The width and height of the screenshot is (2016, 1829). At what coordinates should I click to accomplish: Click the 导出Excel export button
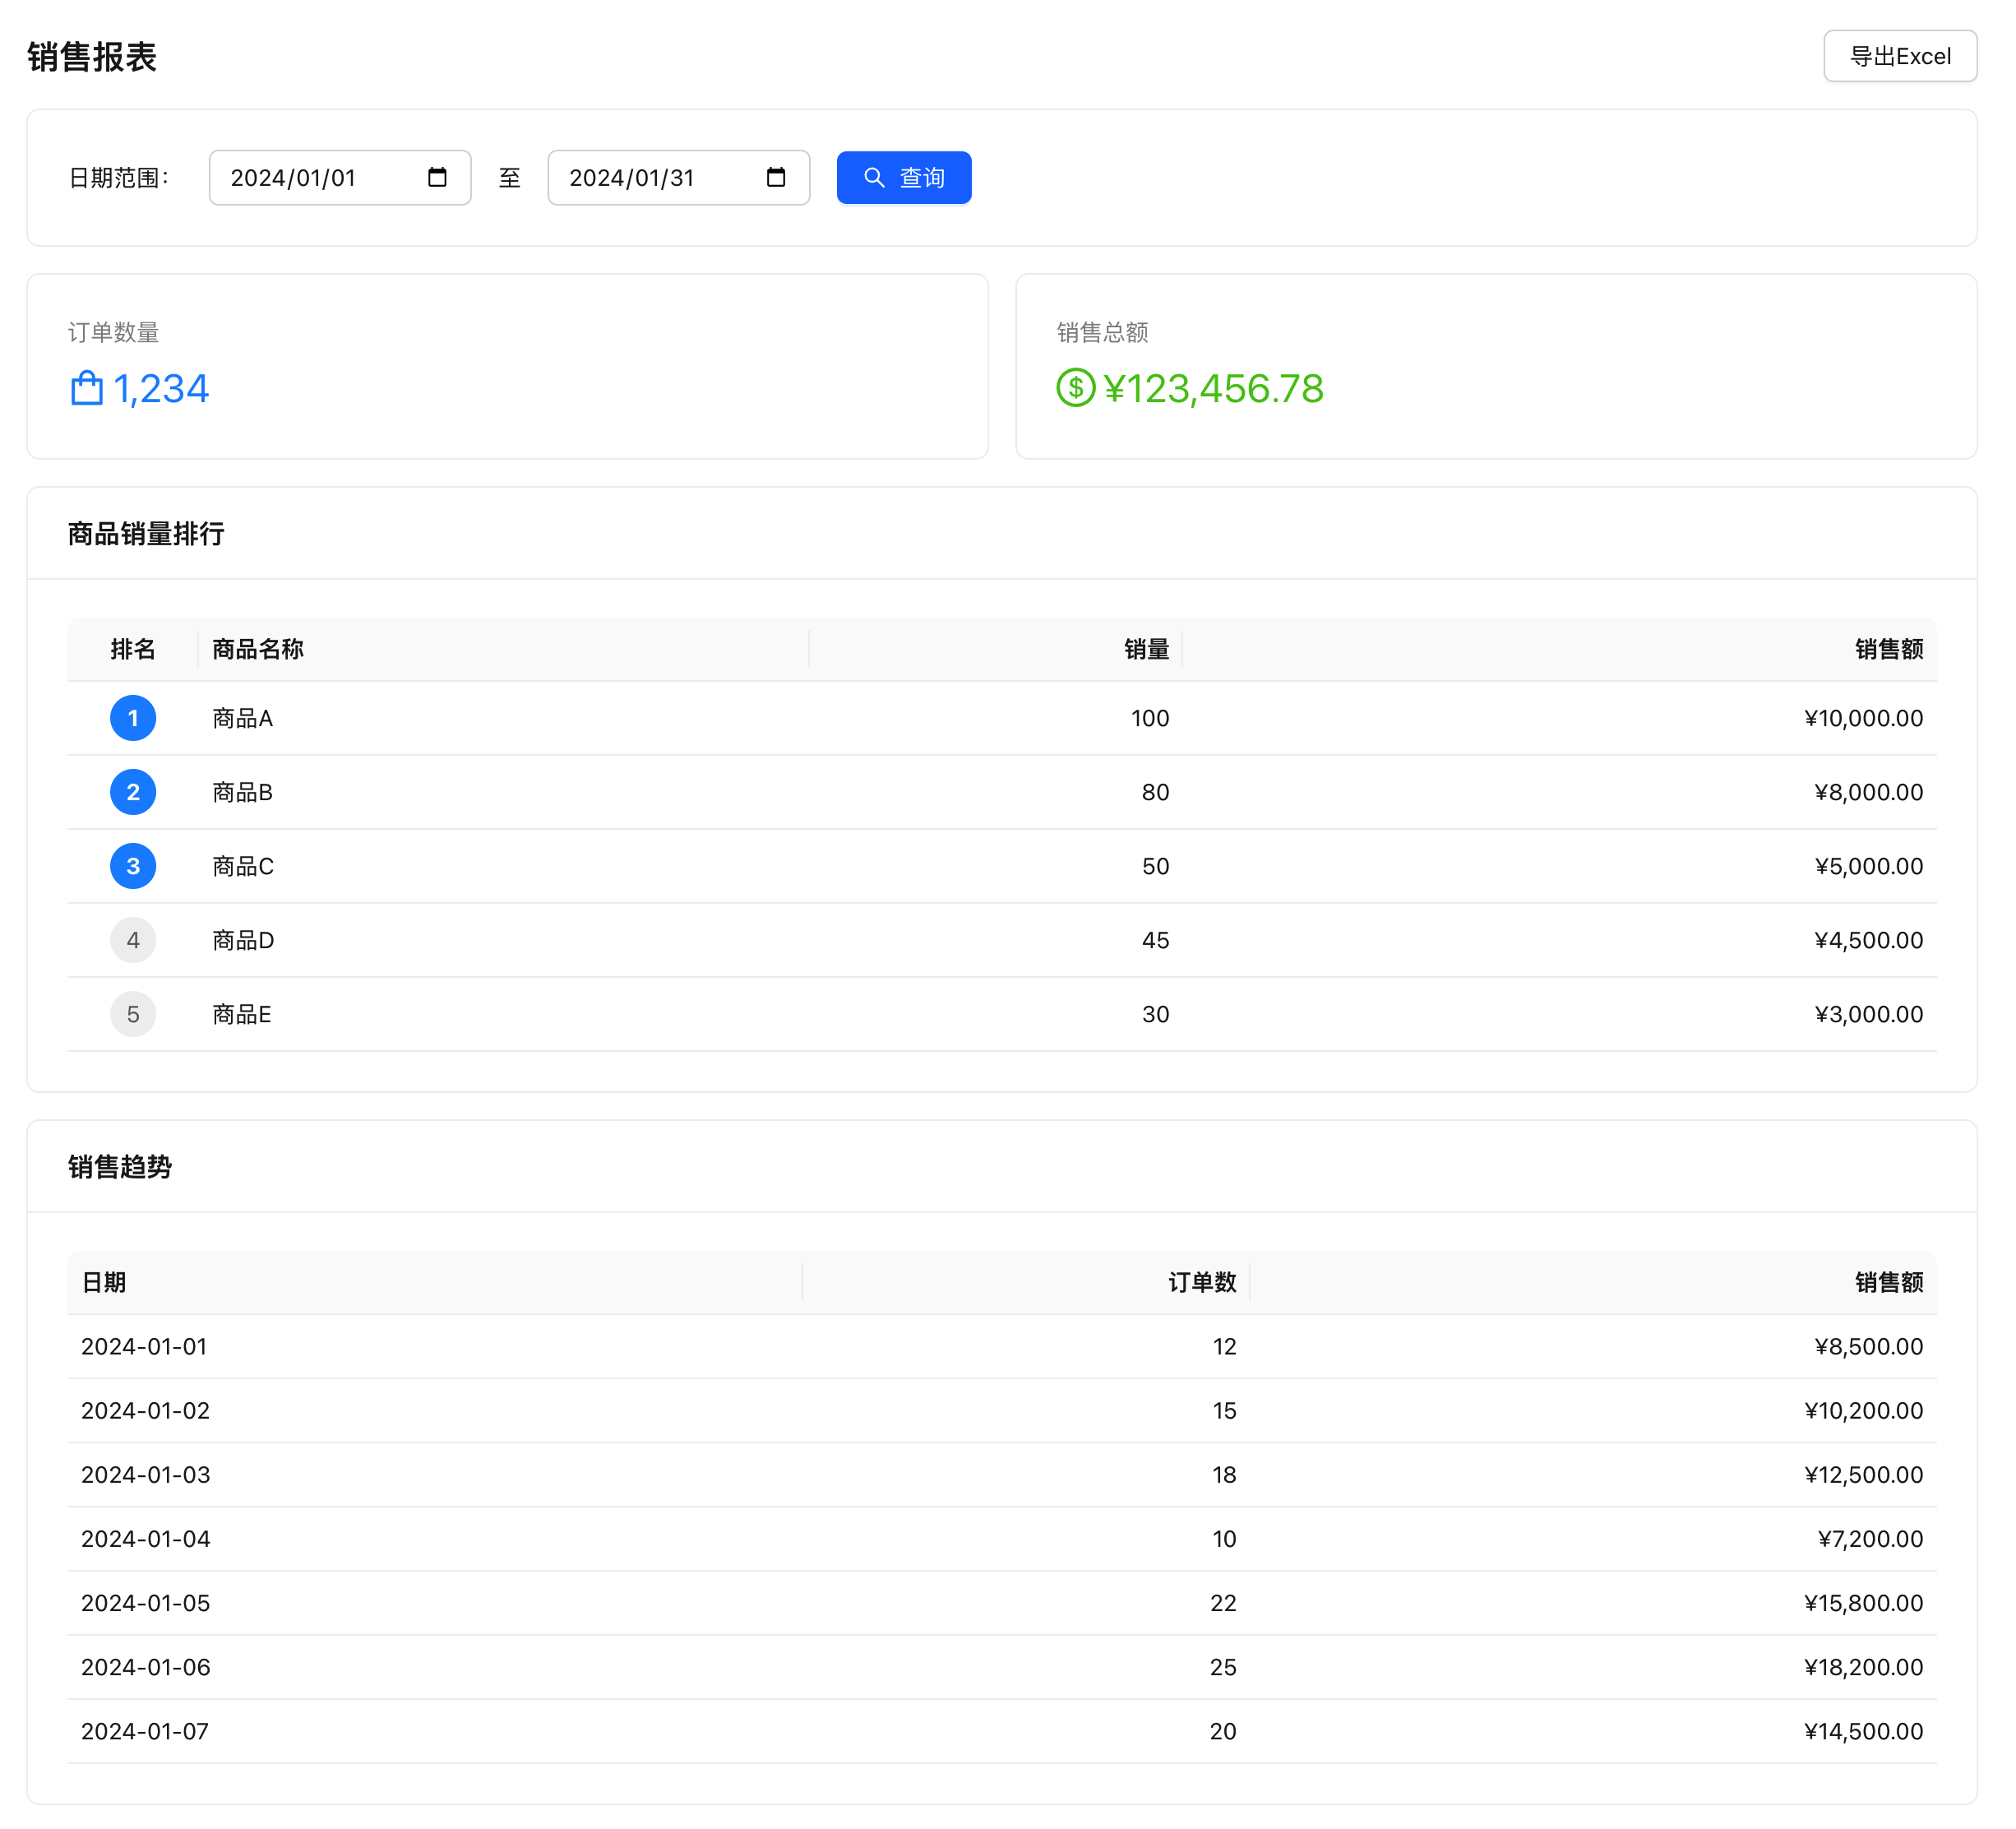1899,56
